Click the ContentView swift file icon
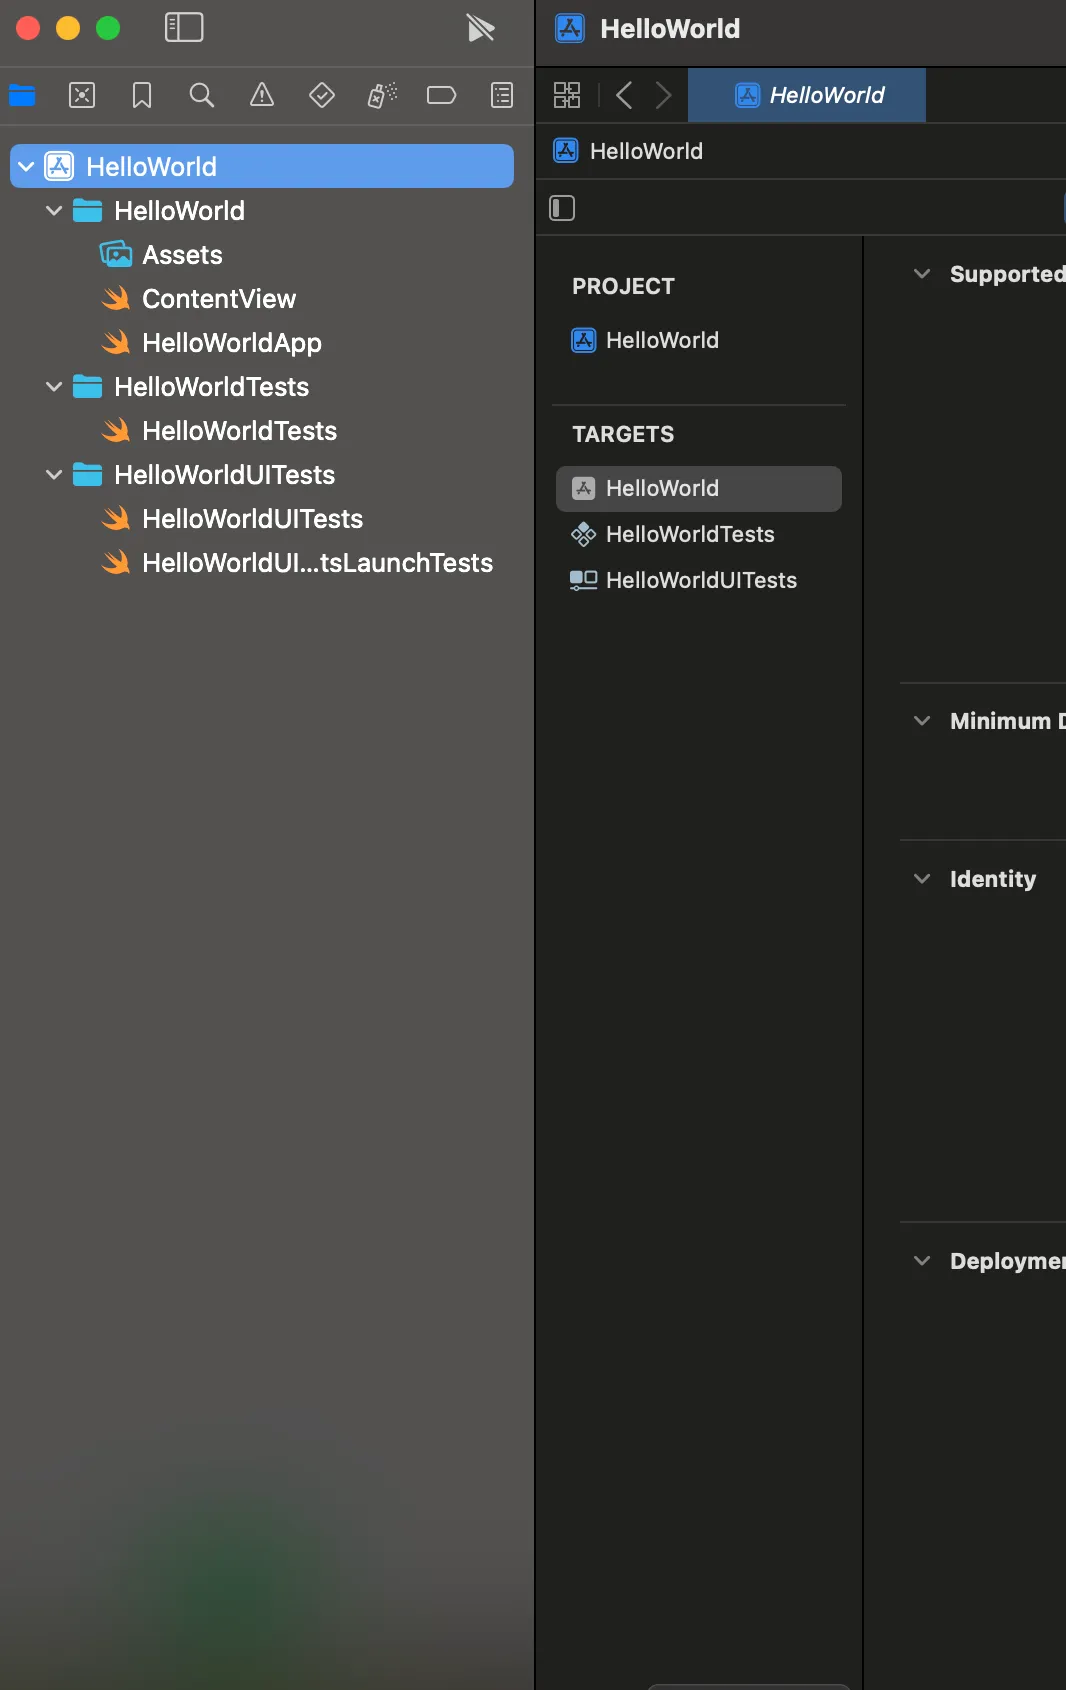 116,298
